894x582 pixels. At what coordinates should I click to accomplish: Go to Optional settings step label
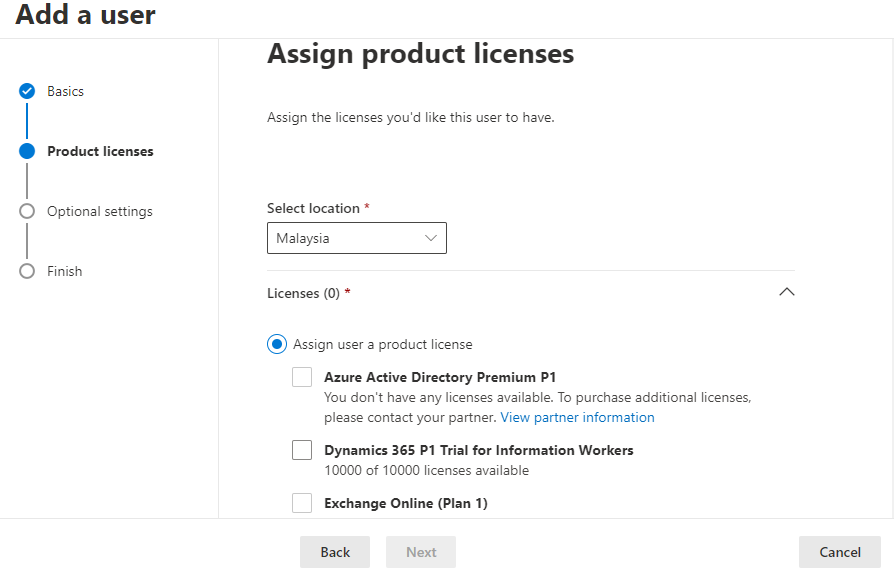click(100, 211)
